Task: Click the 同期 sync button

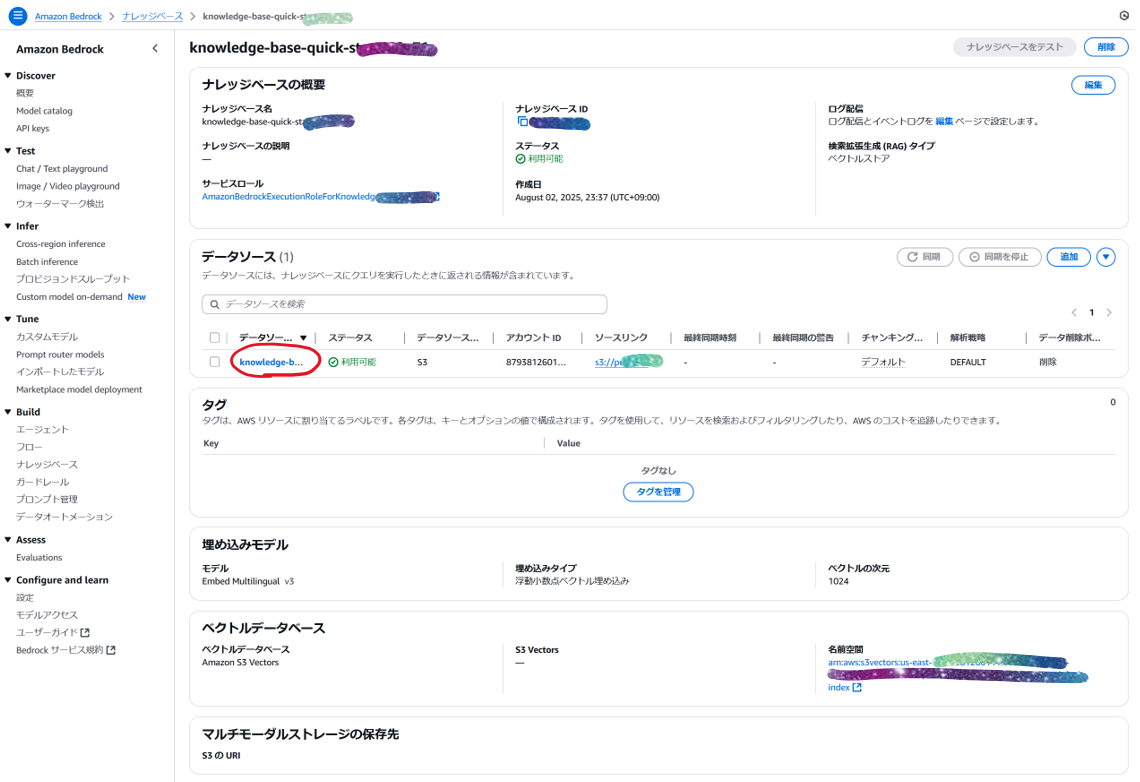Action: (925, 257)
